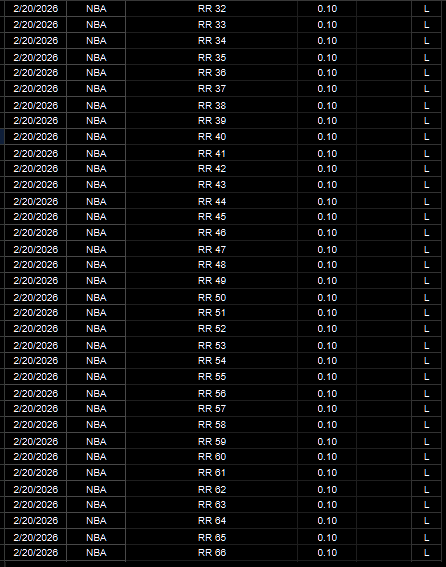Click the RR 57 cell
Image resolution: width=446 pixels, height=567 pixels.
pyautogui.click(x=212, y=409)
